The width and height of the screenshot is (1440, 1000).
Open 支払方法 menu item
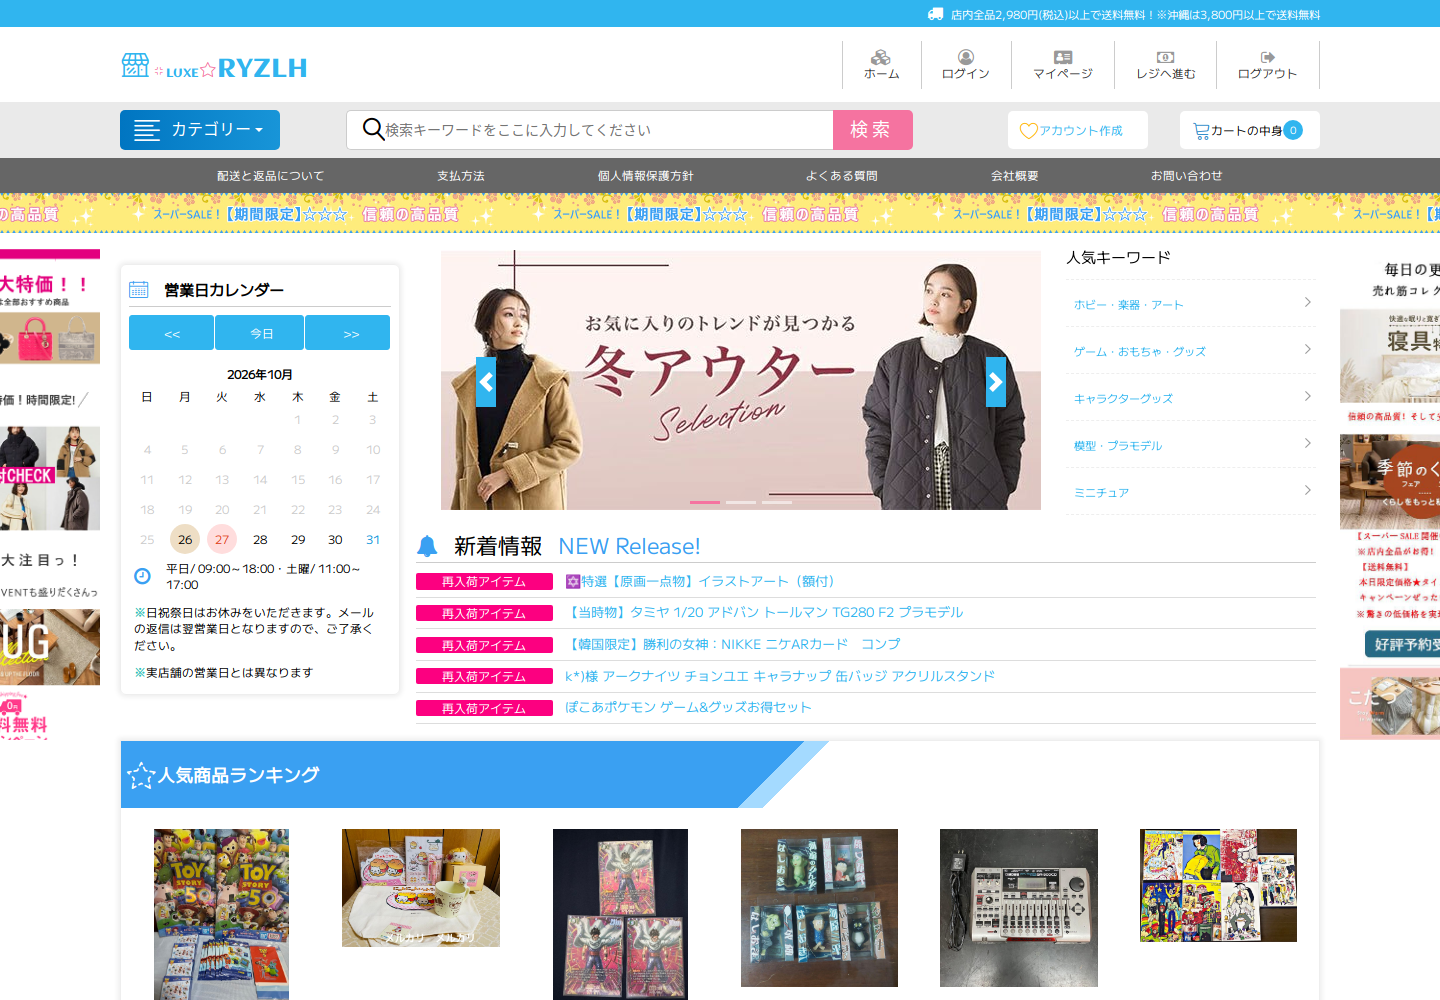[461, 176]
